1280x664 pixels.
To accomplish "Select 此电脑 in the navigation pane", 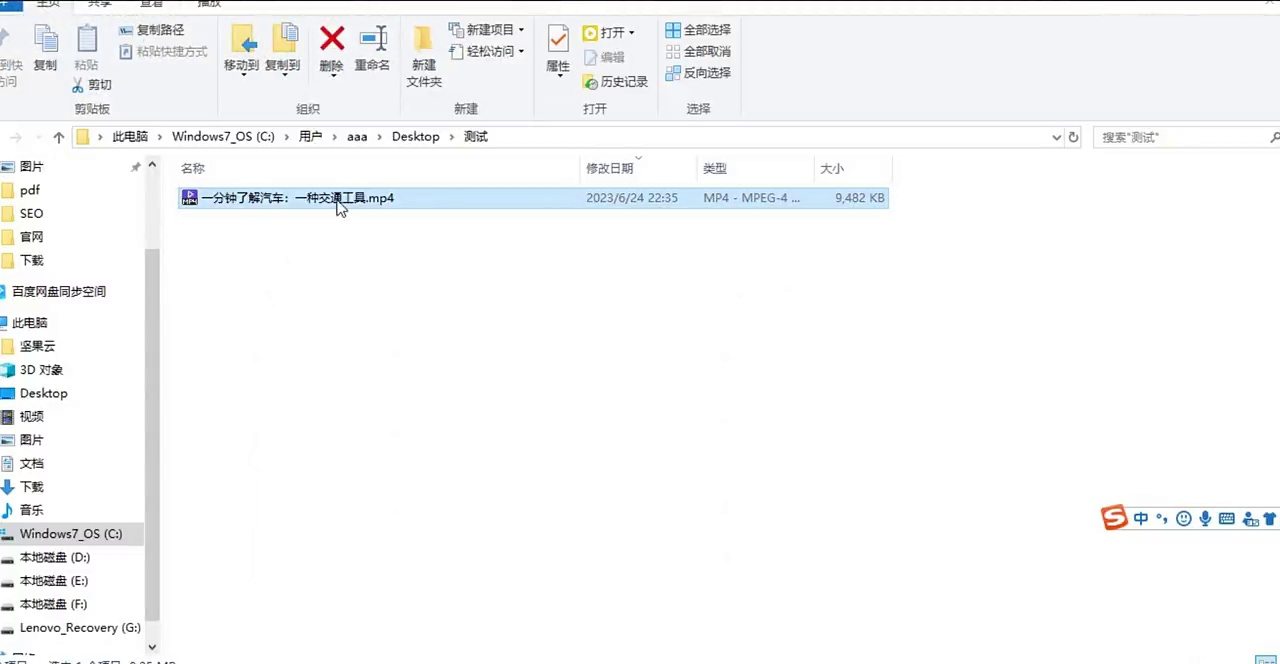I will point(29,323).
